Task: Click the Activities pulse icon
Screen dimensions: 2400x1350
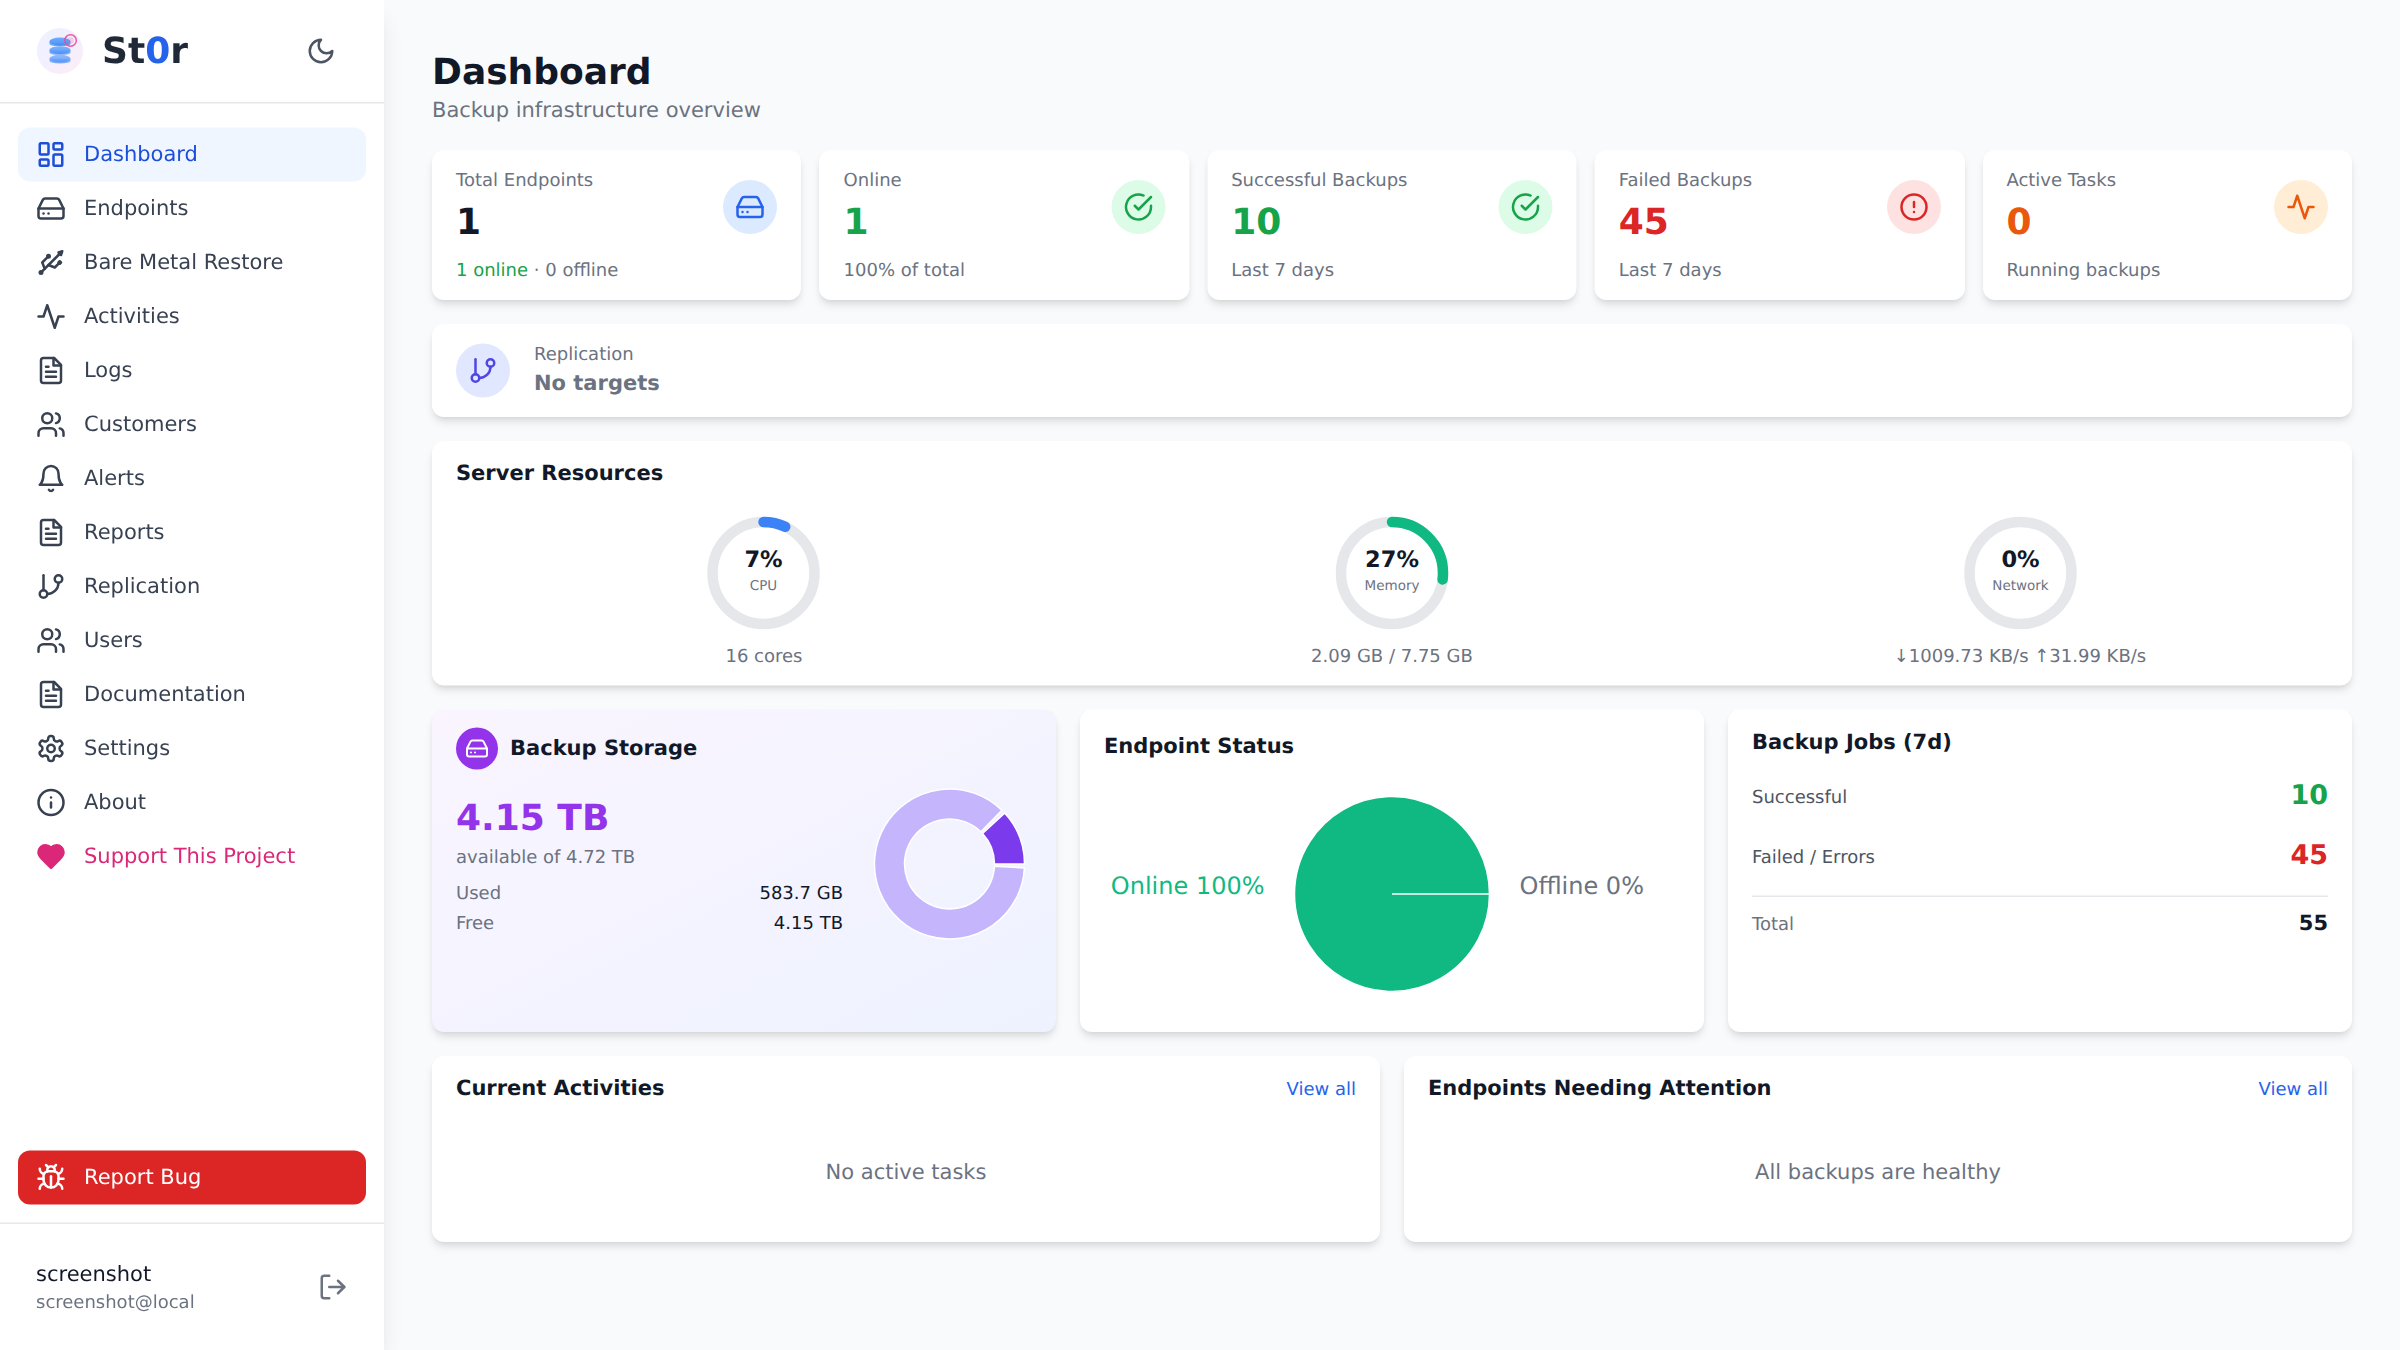Action: click(51, 315)
